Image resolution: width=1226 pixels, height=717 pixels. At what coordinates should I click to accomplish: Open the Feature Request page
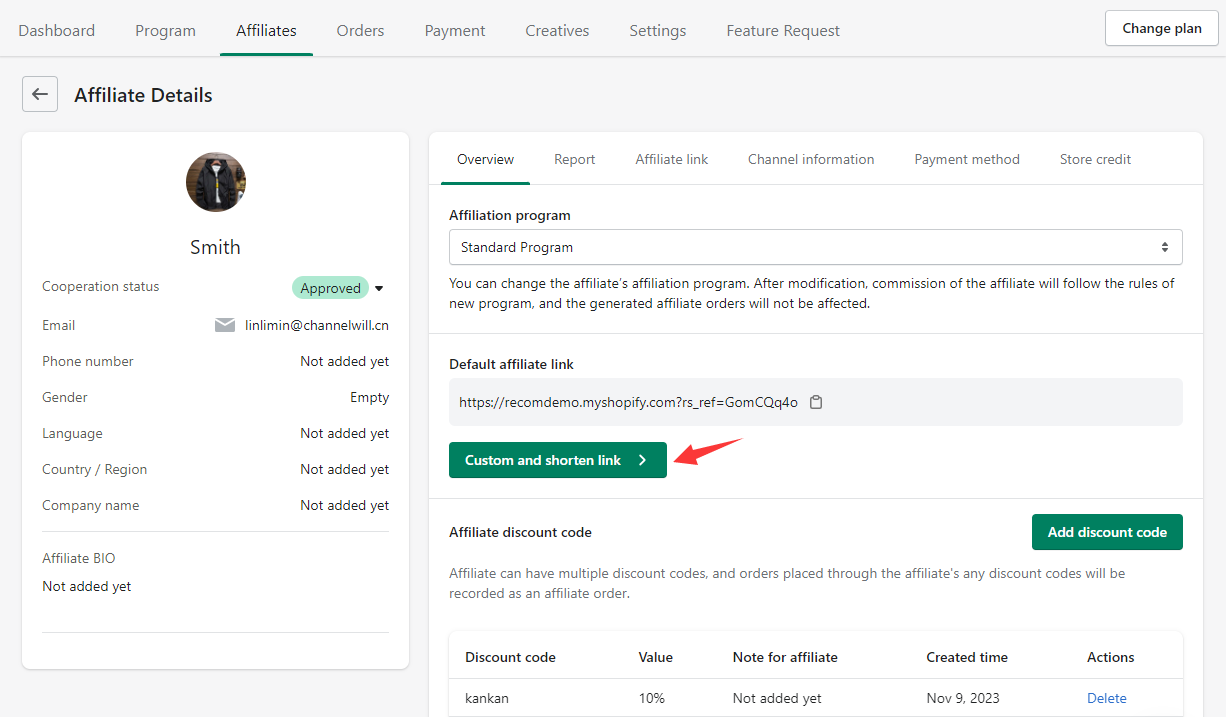(783, 30)
